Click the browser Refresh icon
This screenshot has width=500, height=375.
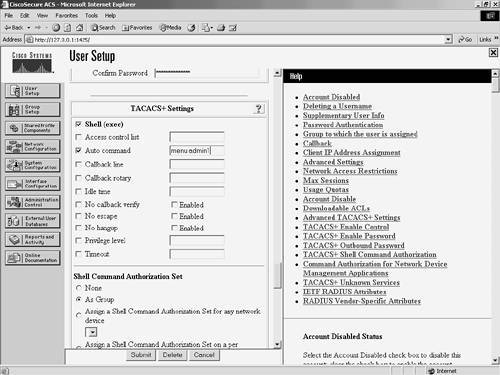[68, 28]
